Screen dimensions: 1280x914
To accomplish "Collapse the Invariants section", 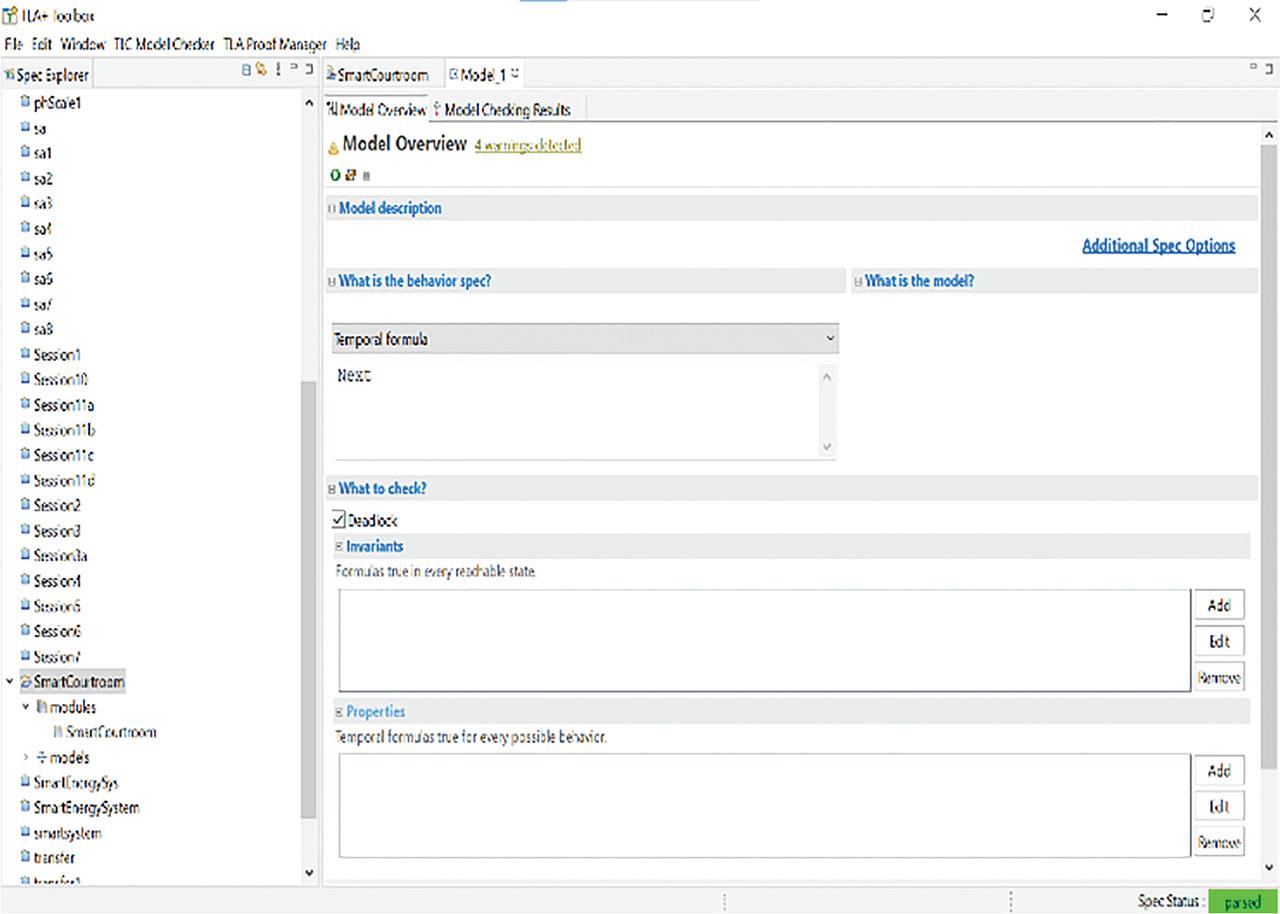I will (x=339, y=547).
